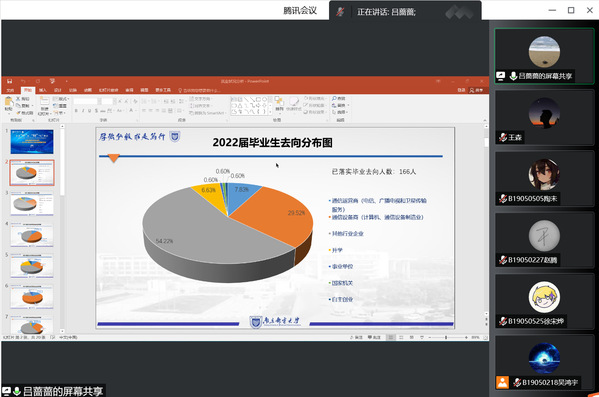
Task: Click the orange host icon beside B19050218
Action: click(x=502, y=382)
